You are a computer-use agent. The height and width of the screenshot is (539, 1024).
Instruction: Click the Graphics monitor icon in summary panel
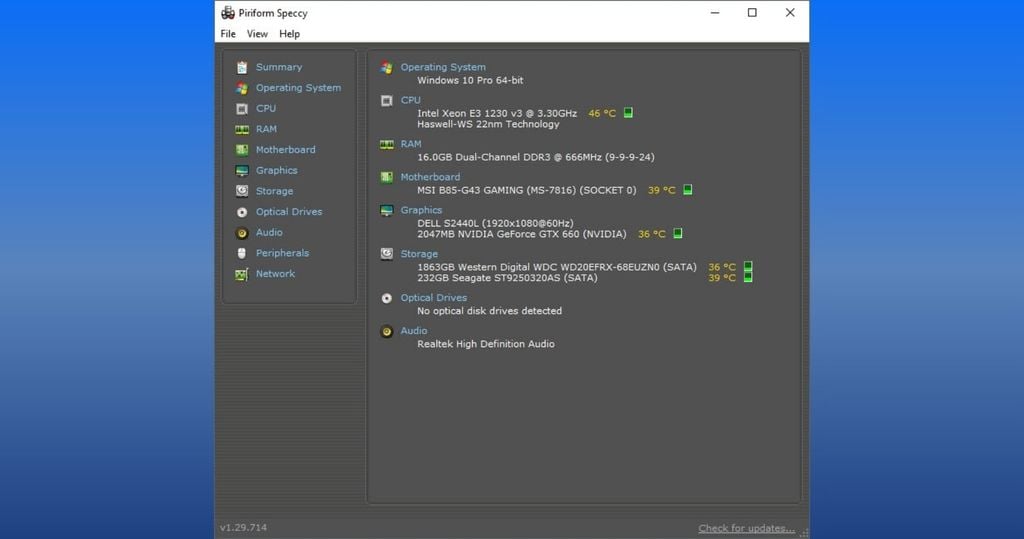(387, 210)
